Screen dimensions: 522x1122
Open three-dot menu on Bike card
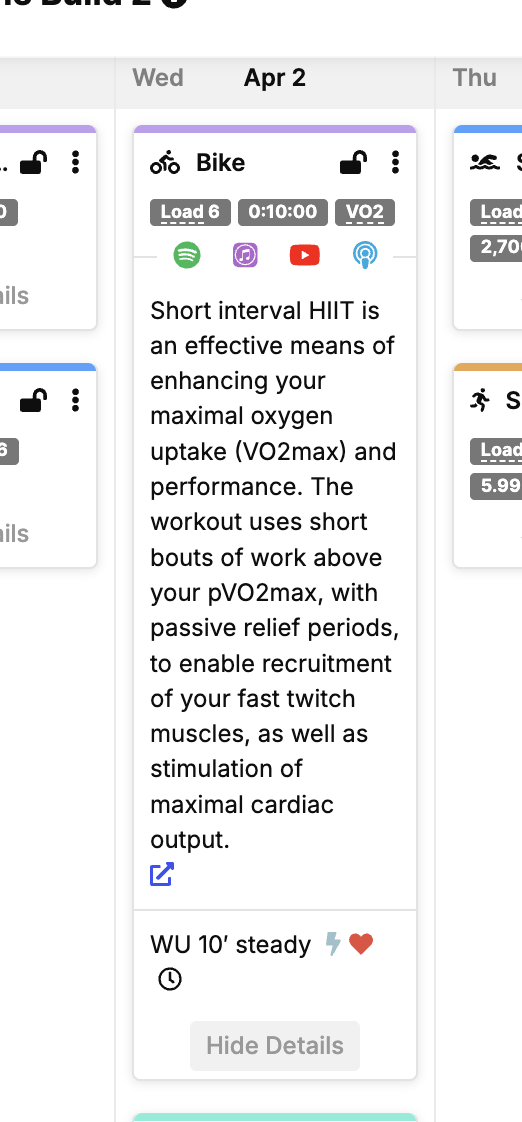[395, 162]
